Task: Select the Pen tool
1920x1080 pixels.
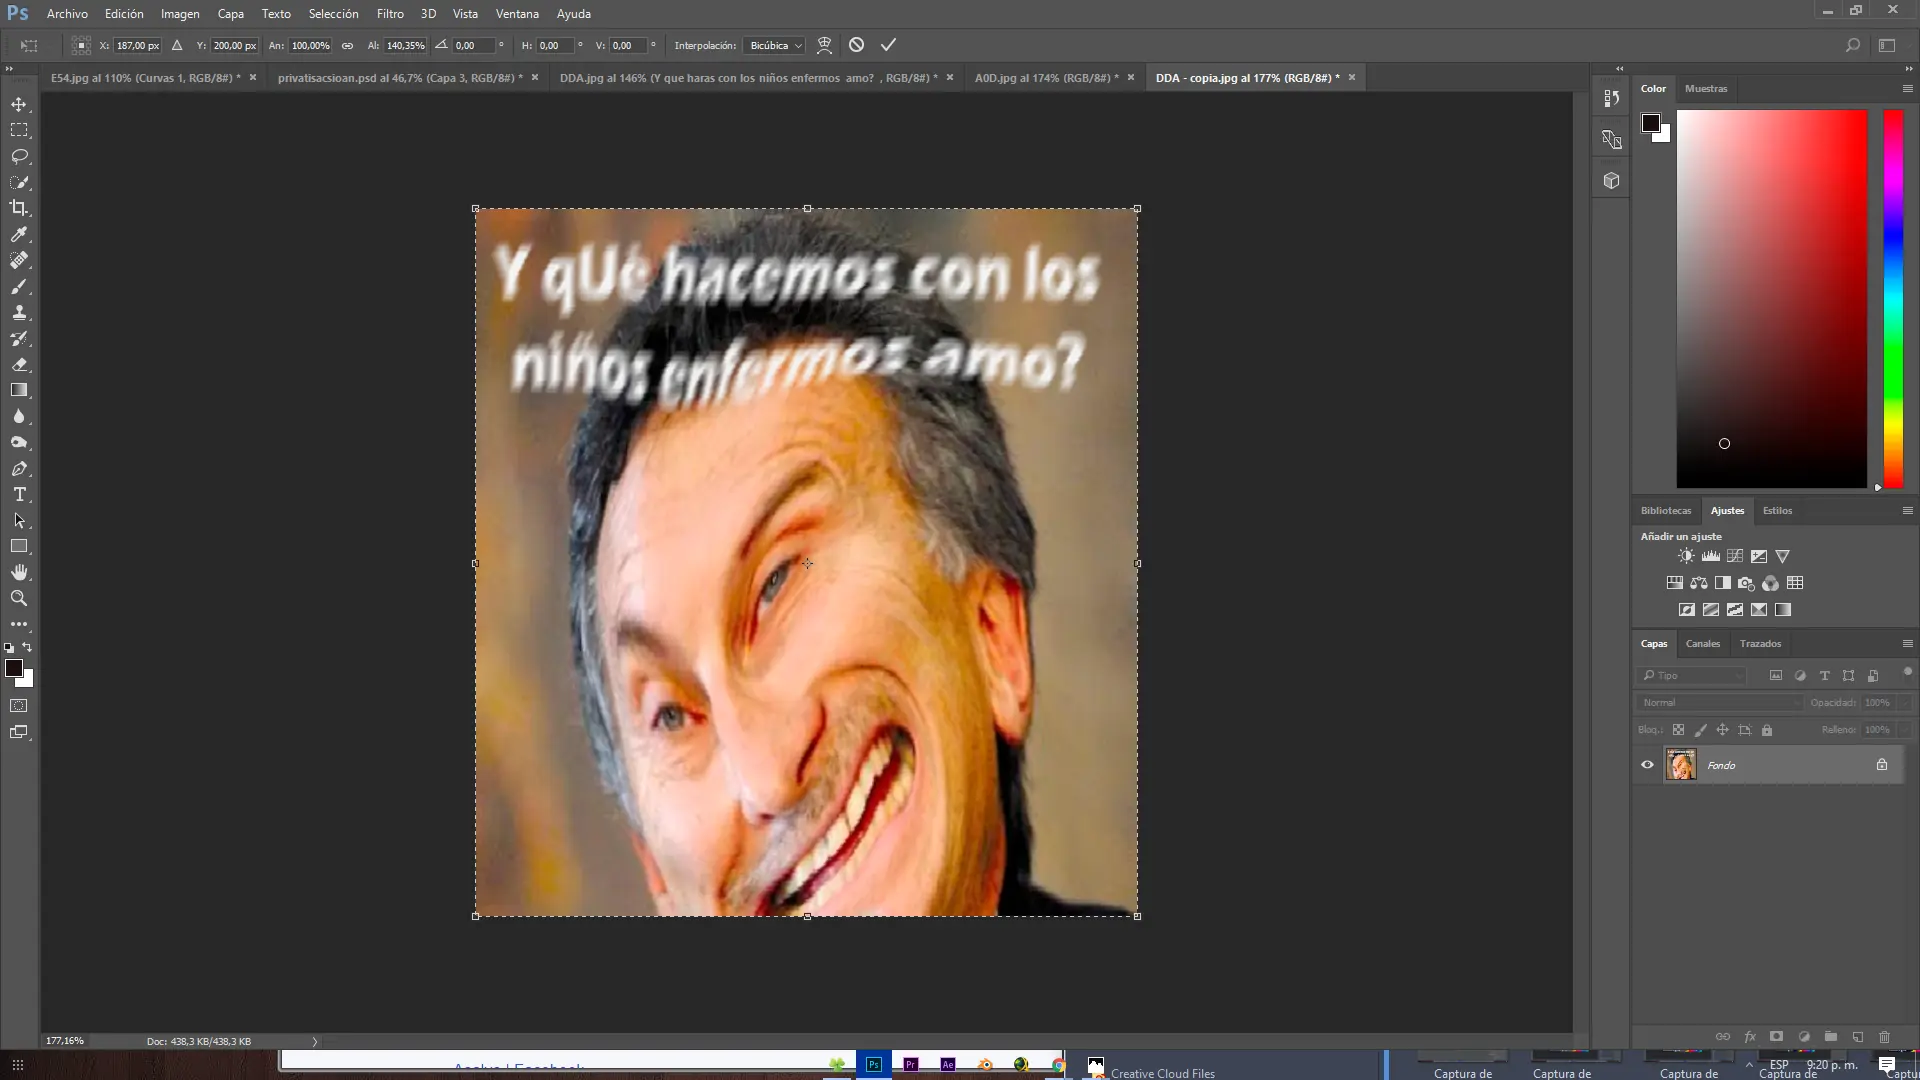Action: coord(19,468)
